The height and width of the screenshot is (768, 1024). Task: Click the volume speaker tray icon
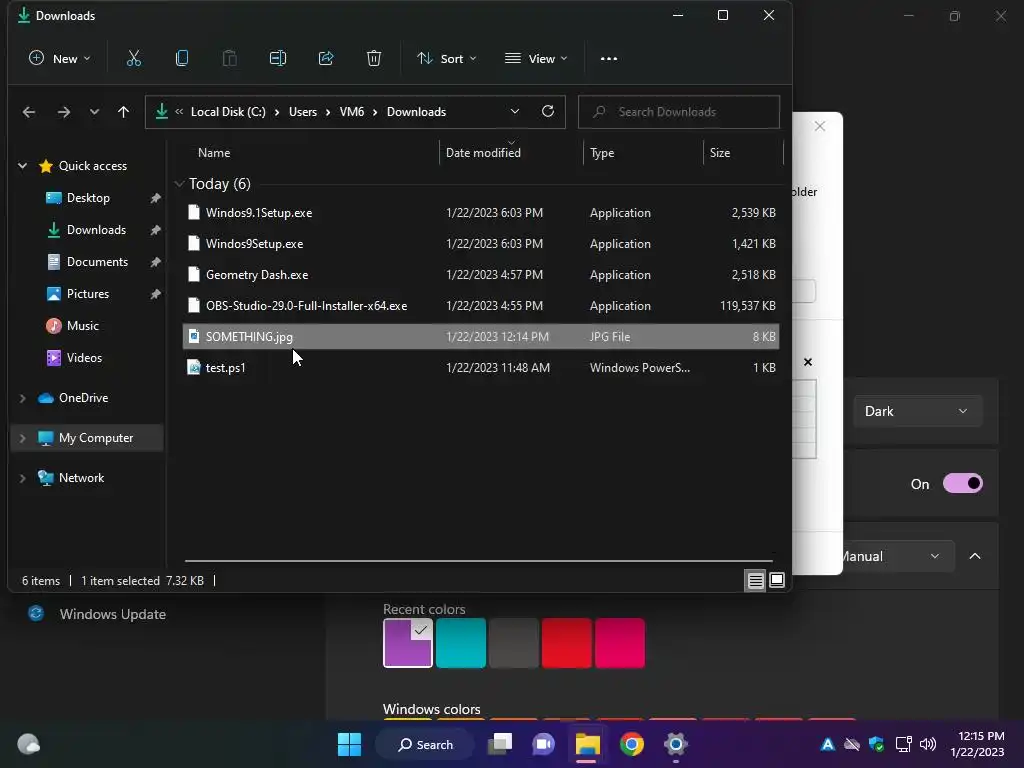pos(928,744)
